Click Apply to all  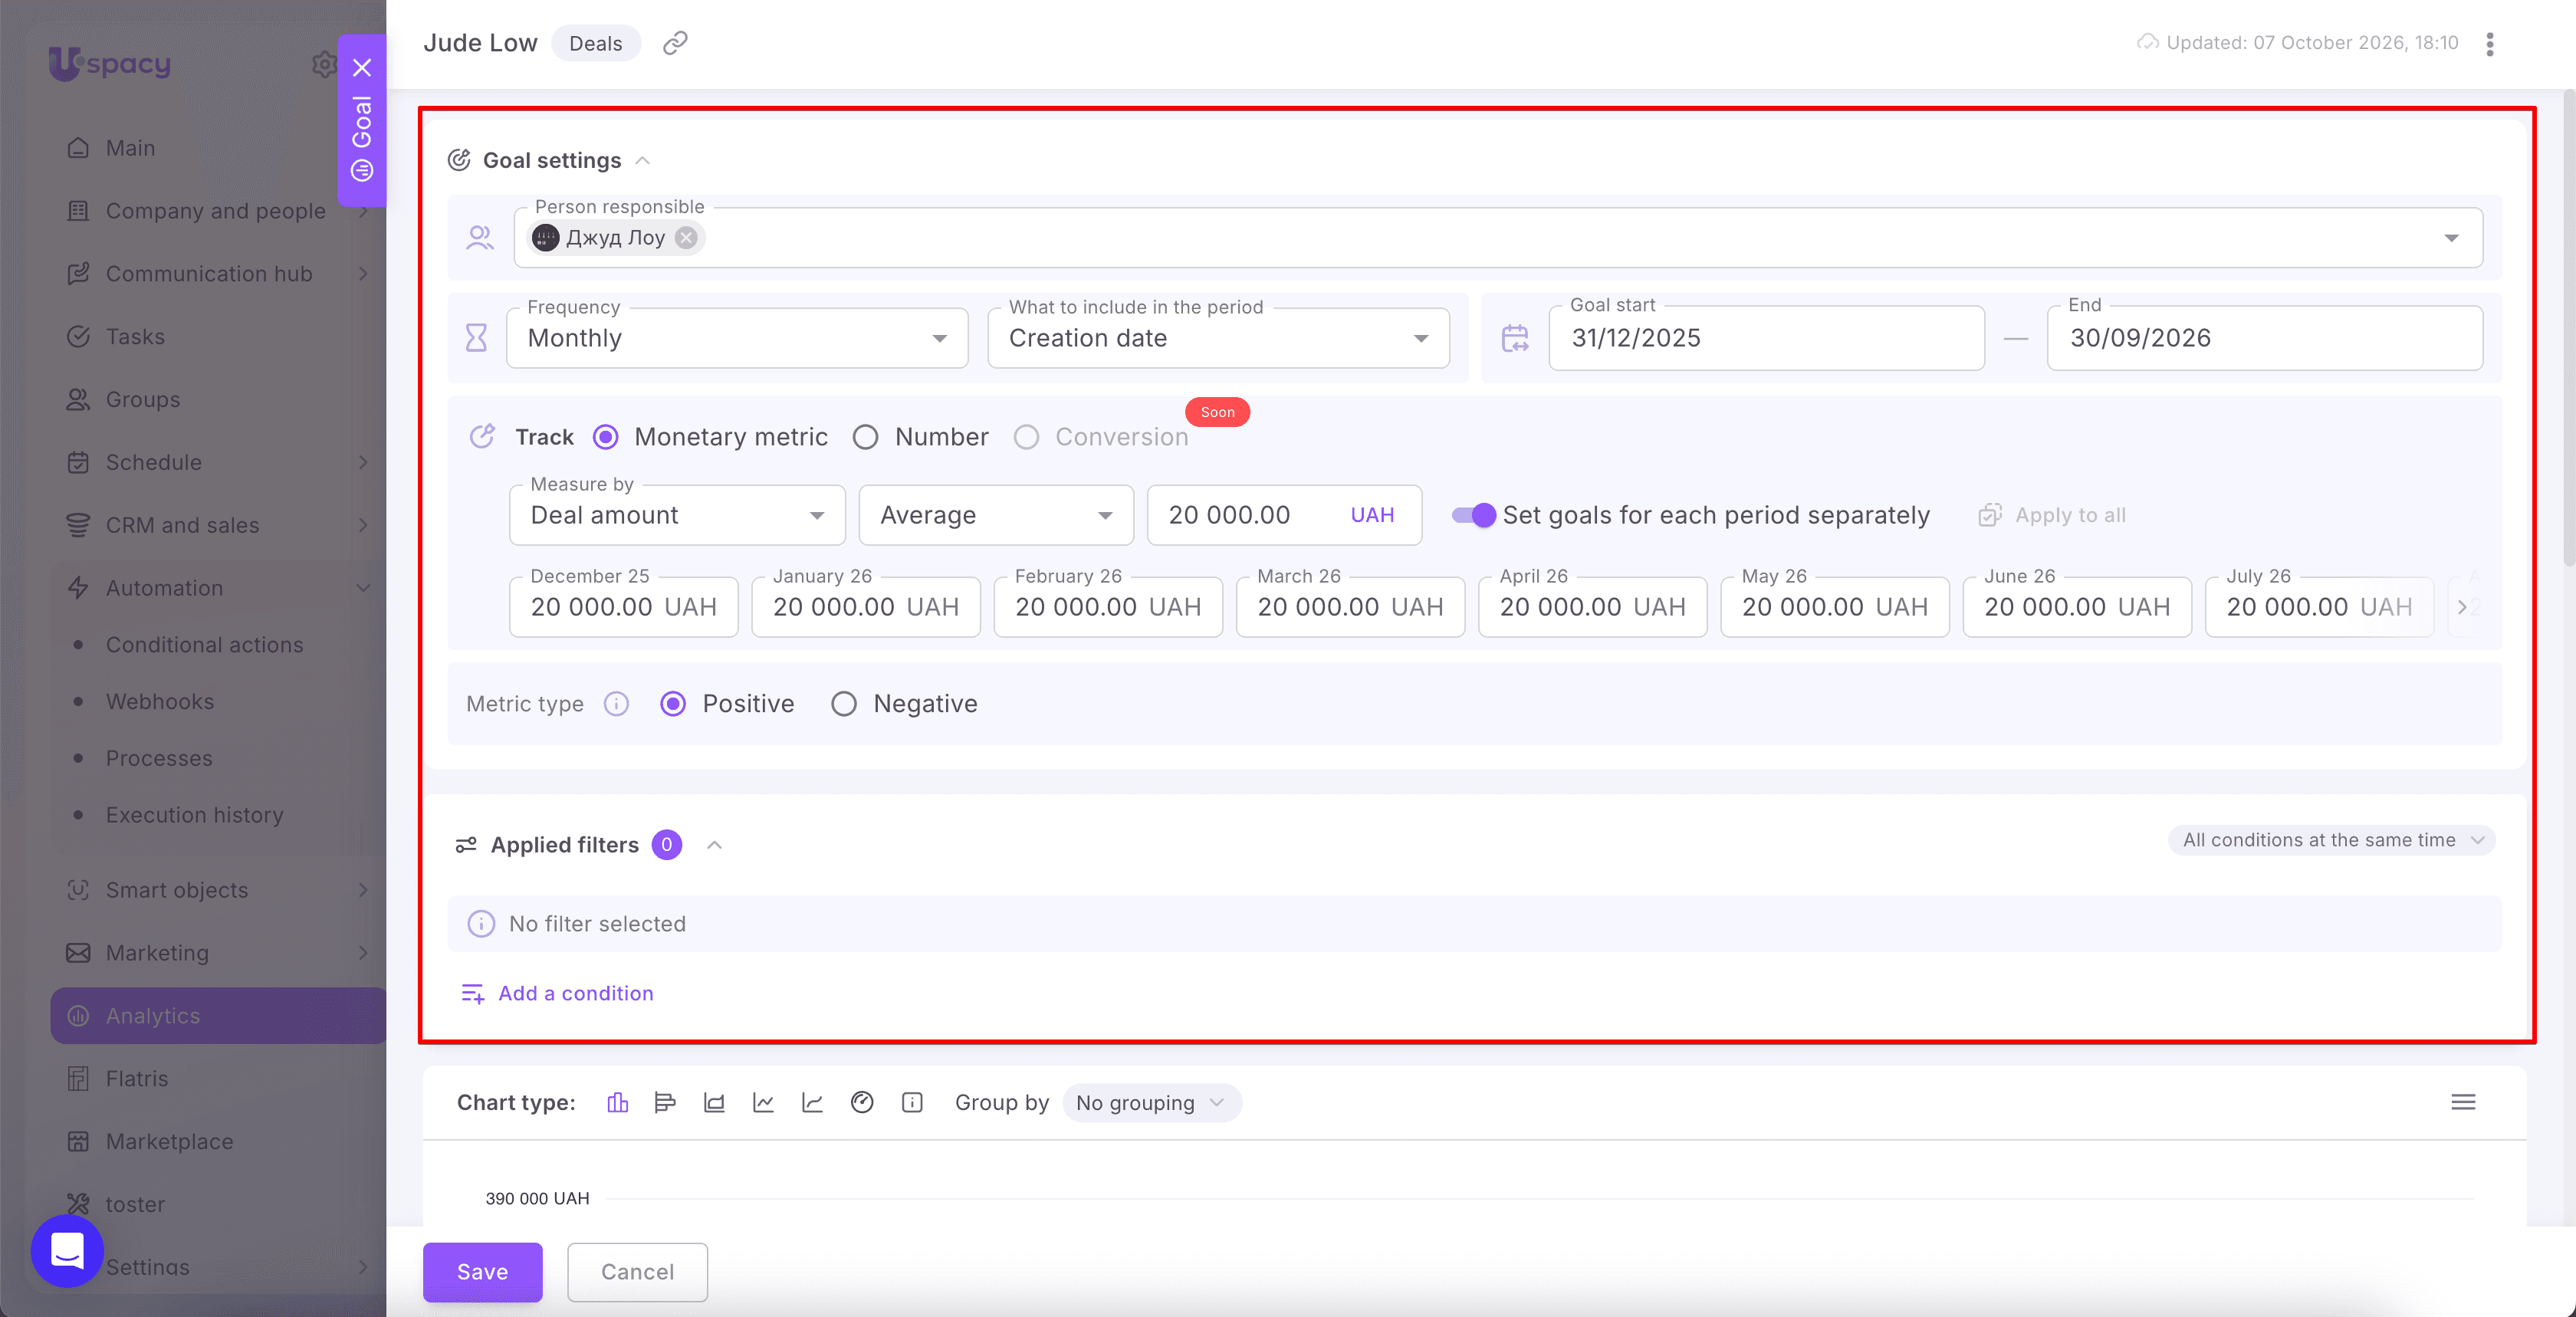pyautogui.click(x=2052, y=515)
